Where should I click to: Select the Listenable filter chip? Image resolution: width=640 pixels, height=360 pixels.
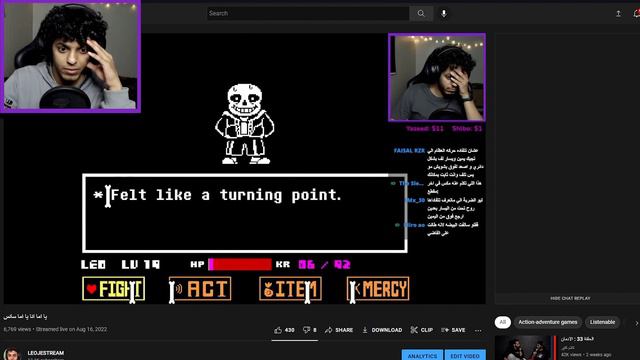pyautogui.click(x=602, y=322)
